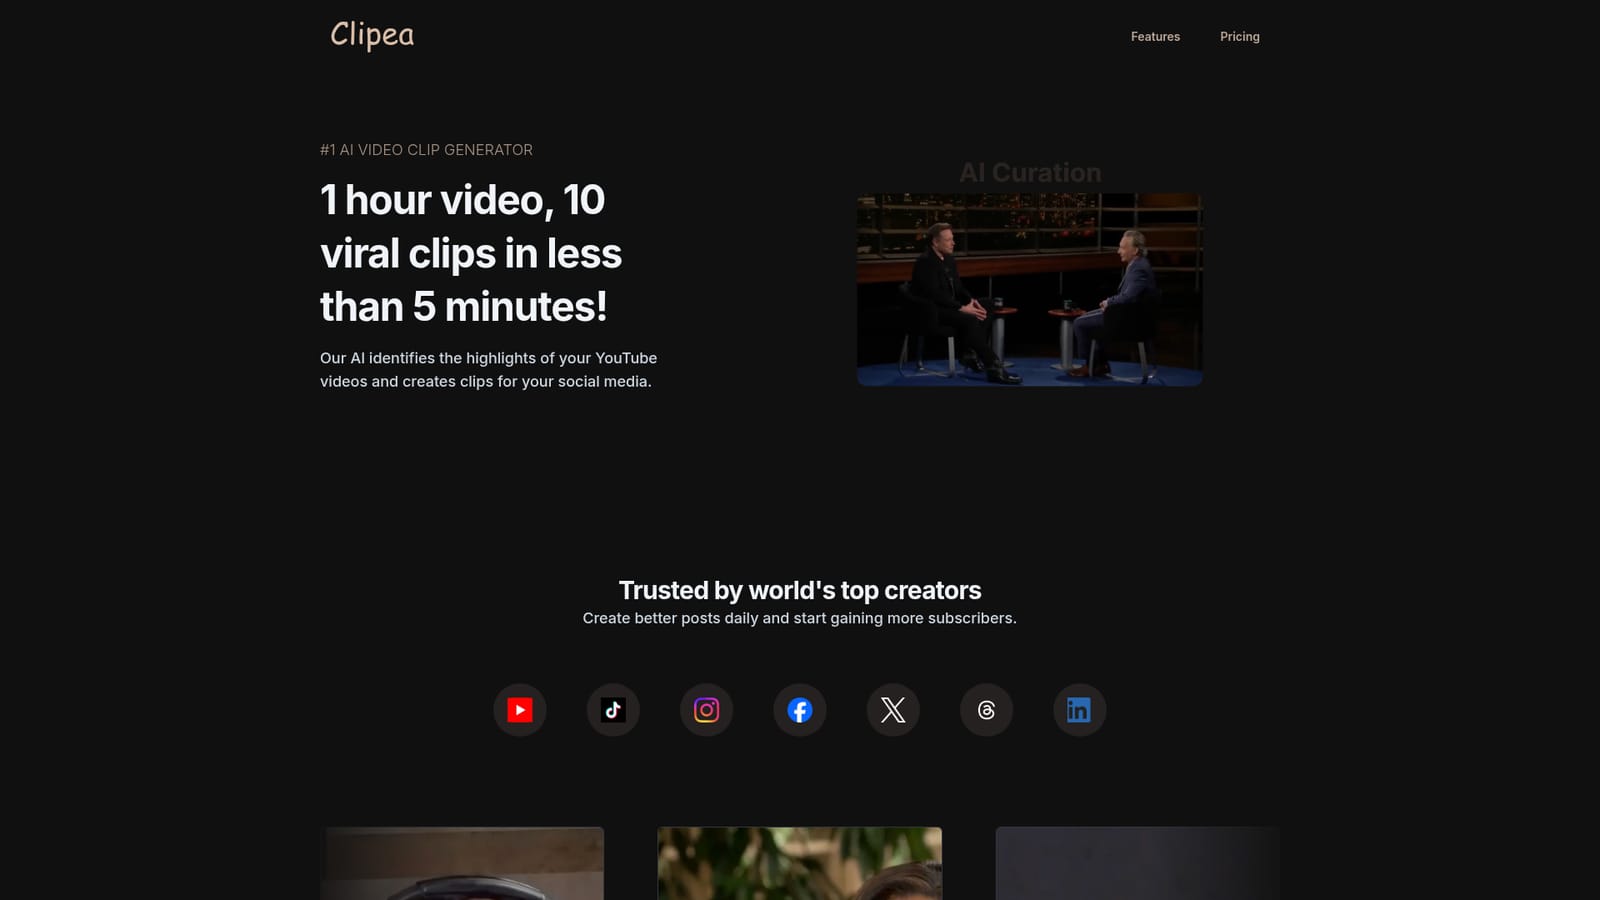Click the talk show interview video preview
1600x900 pixels.
(x=1030, y=289)
